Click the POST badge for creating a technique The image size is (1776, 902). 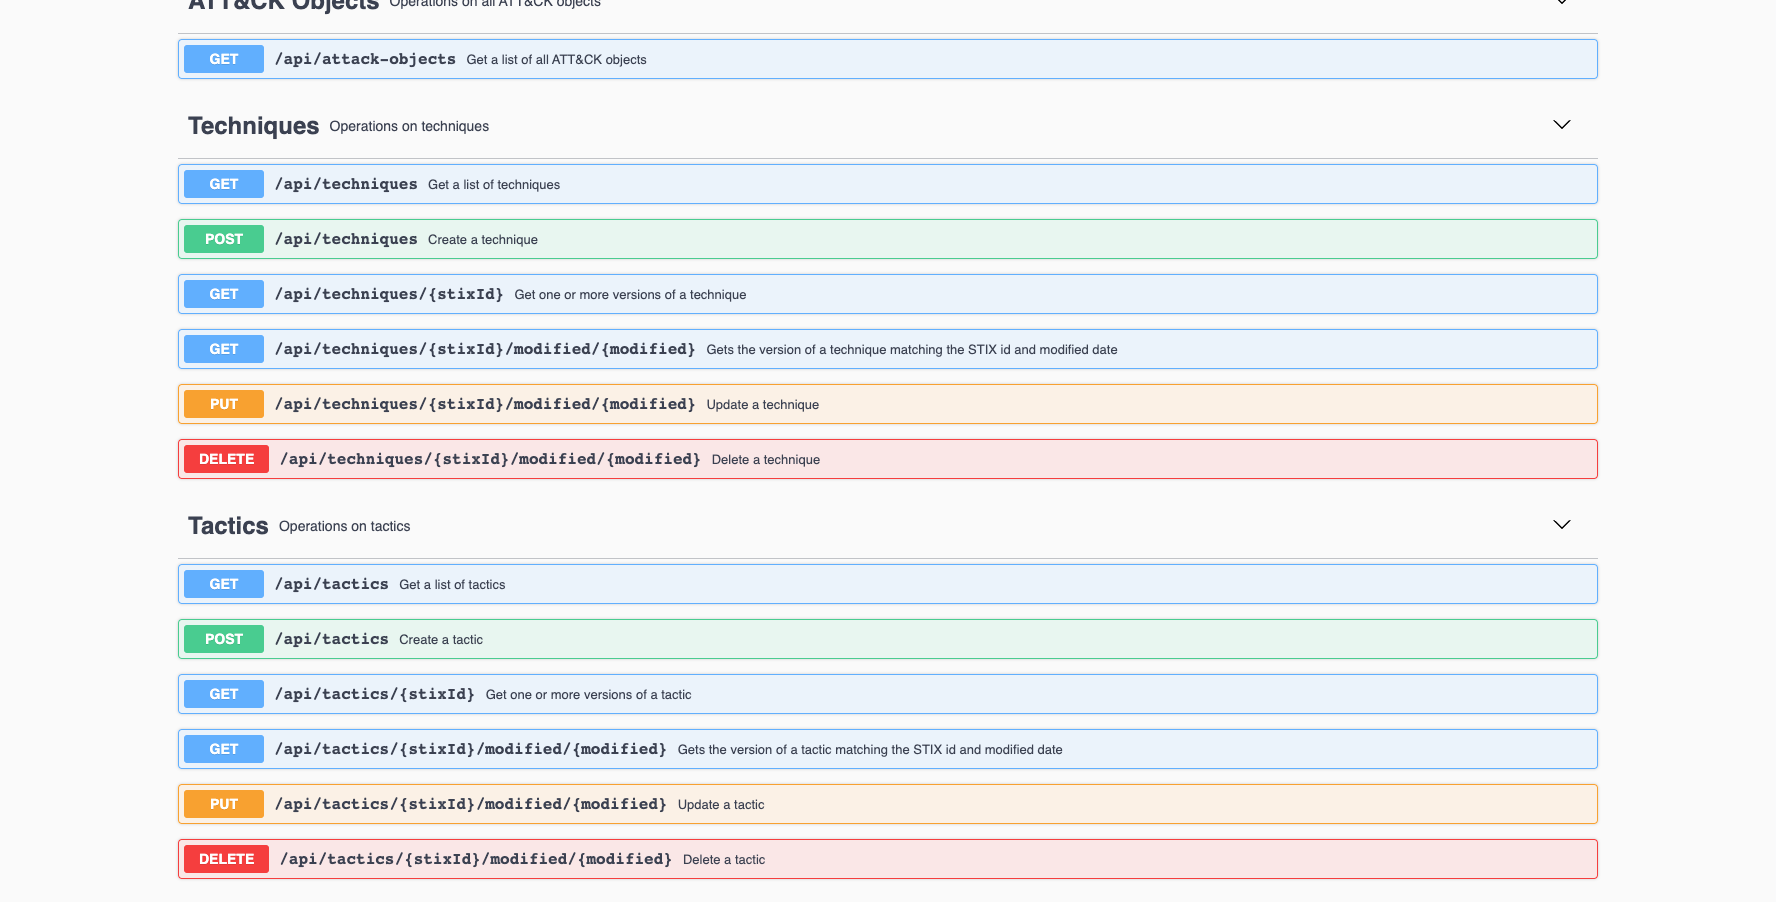(222, 238)
